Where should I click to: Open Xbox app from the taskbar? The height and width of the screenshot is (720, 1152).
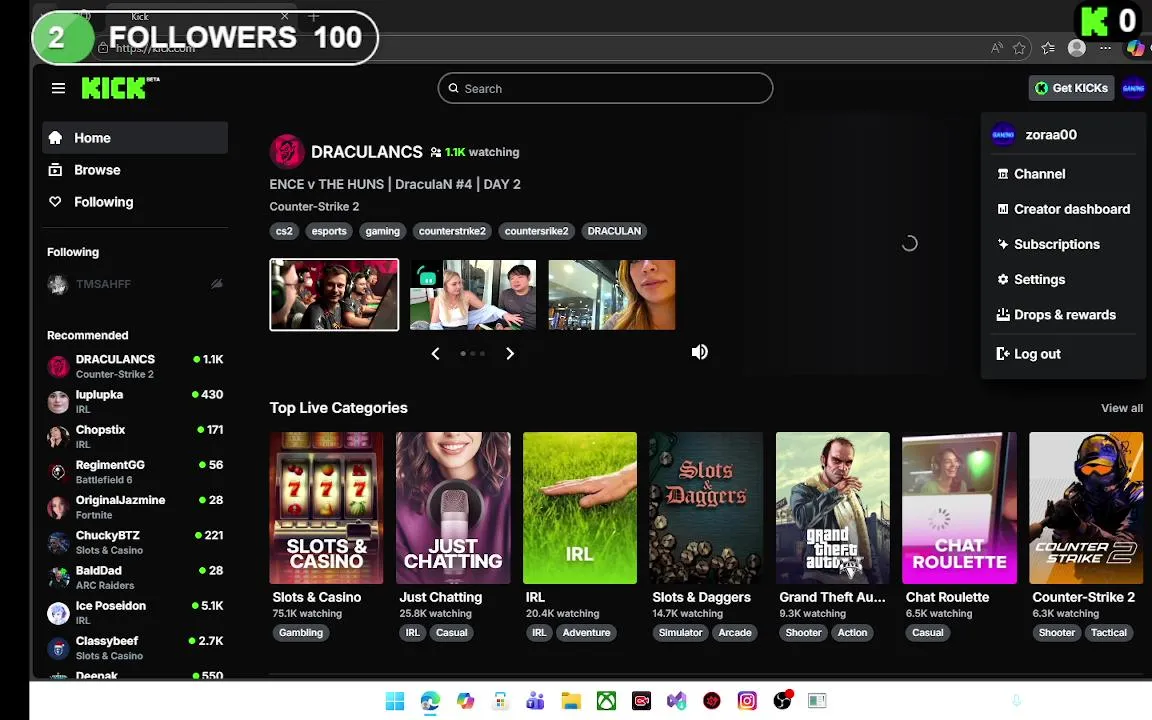606,701
